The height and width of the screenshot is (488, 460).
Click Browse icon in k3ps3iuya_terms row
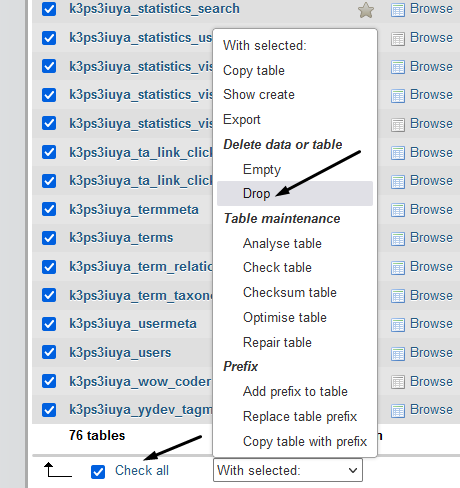point(398,239)
